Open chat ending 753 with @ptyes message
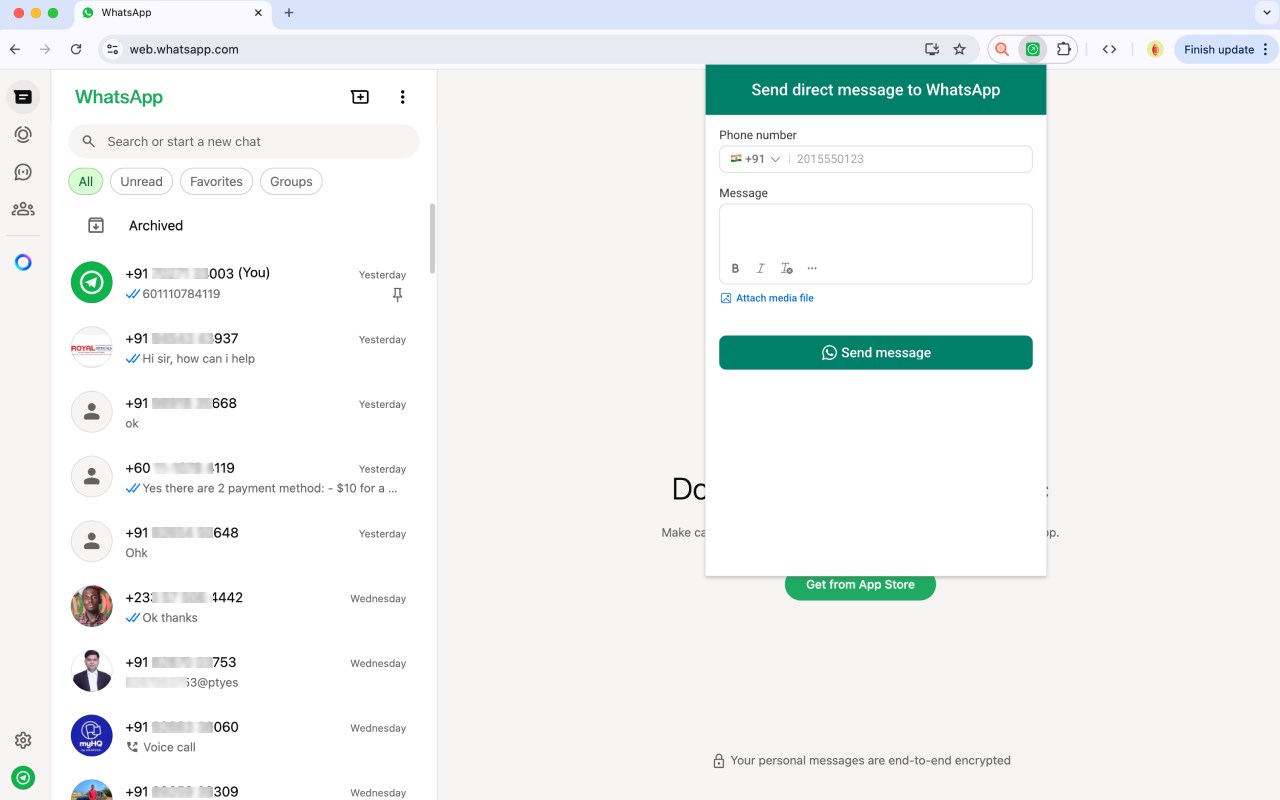This screenshot has height=800, width=1280. (244, 671)
